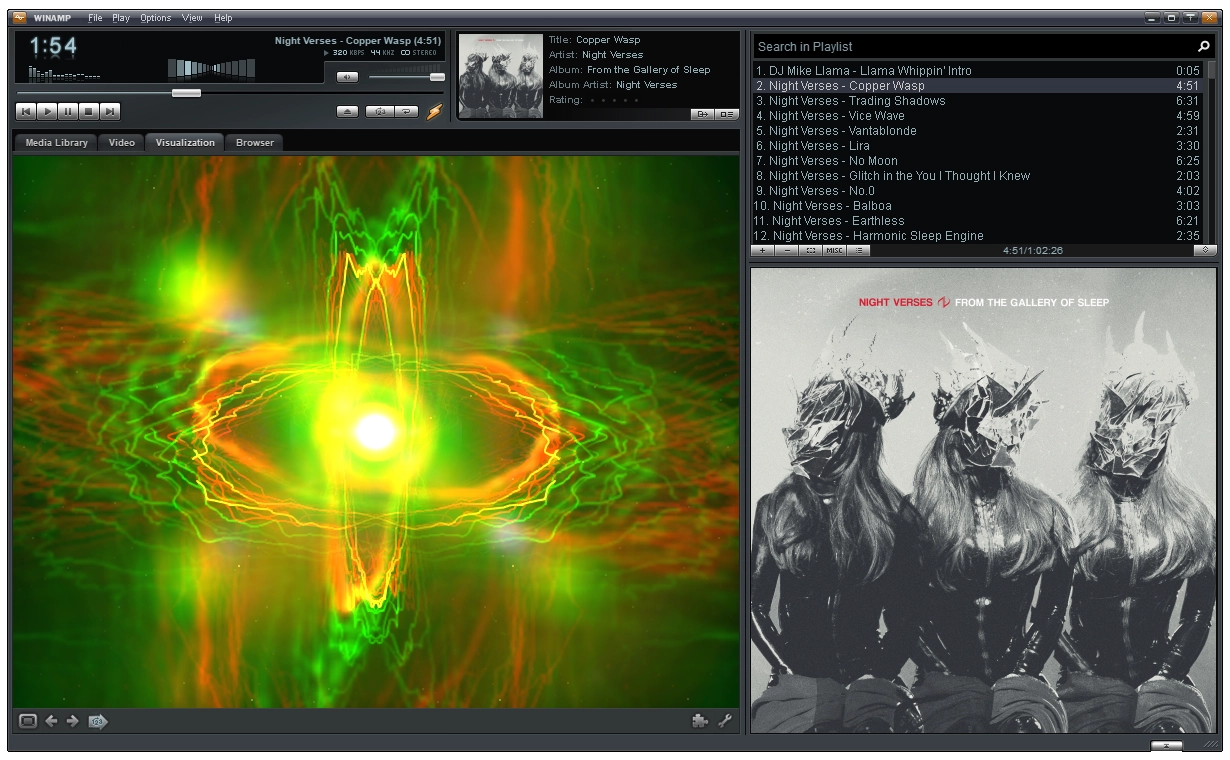
Task: Mute the volume via speaker button
Action: tap(347, 77)
